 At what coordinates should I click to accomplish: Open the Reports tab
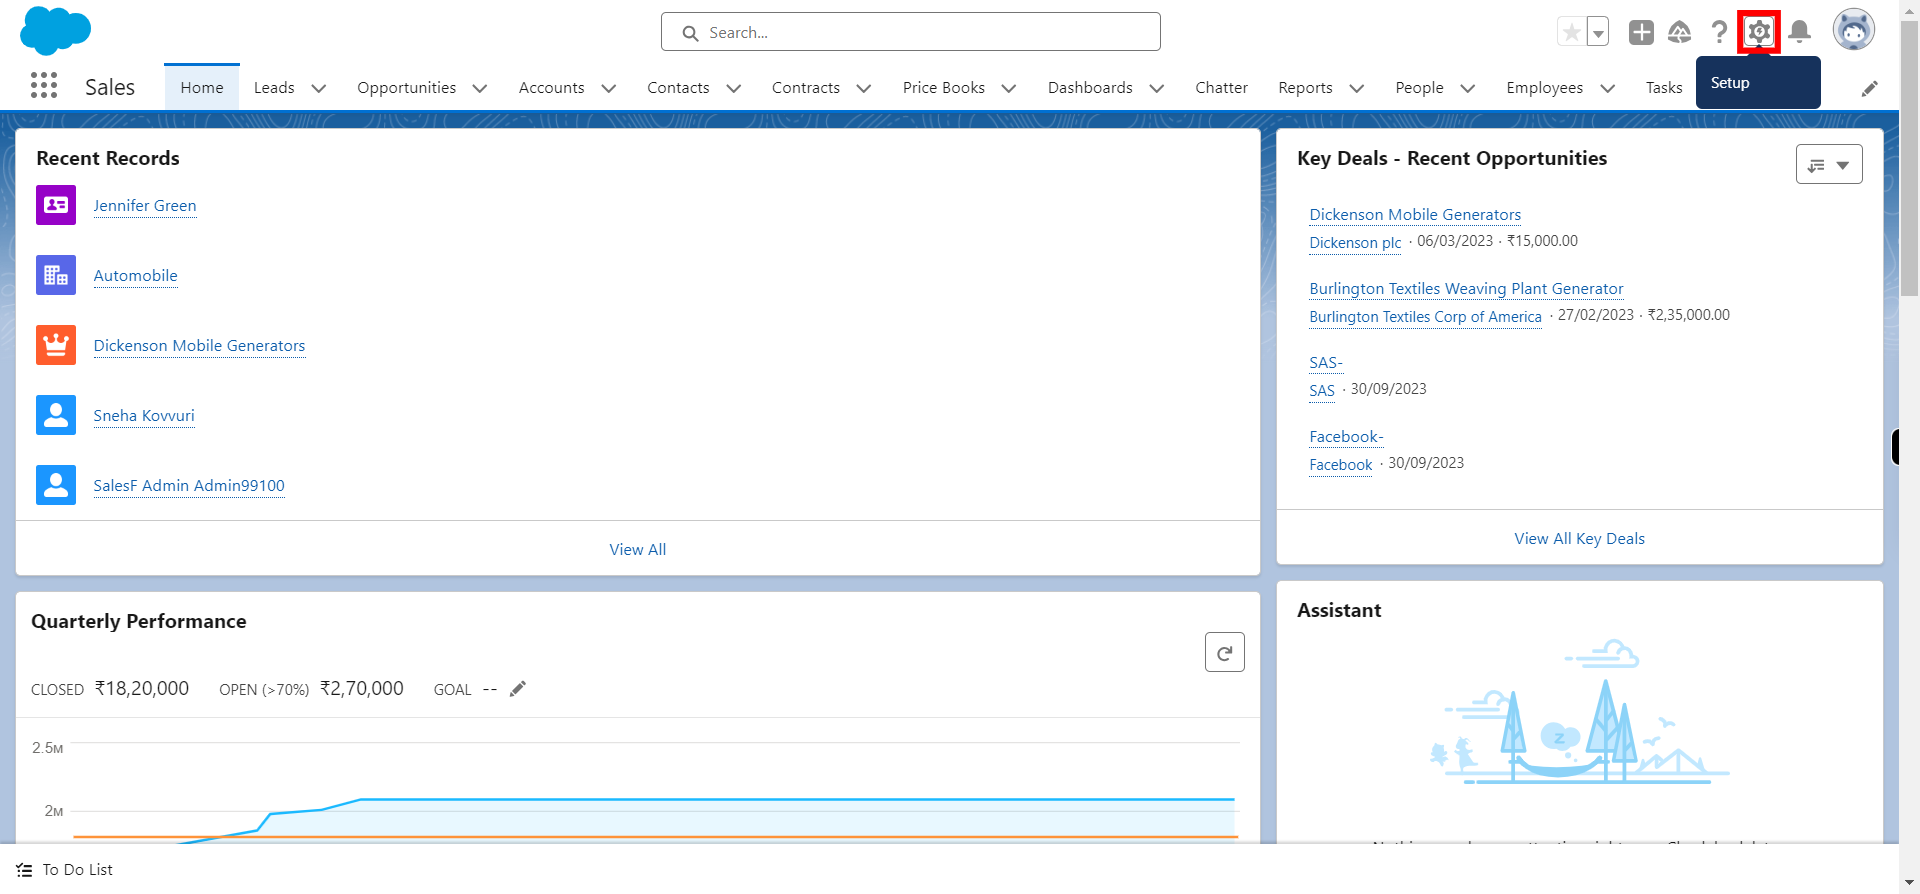pyautogui.click(x=1305, y=88)
